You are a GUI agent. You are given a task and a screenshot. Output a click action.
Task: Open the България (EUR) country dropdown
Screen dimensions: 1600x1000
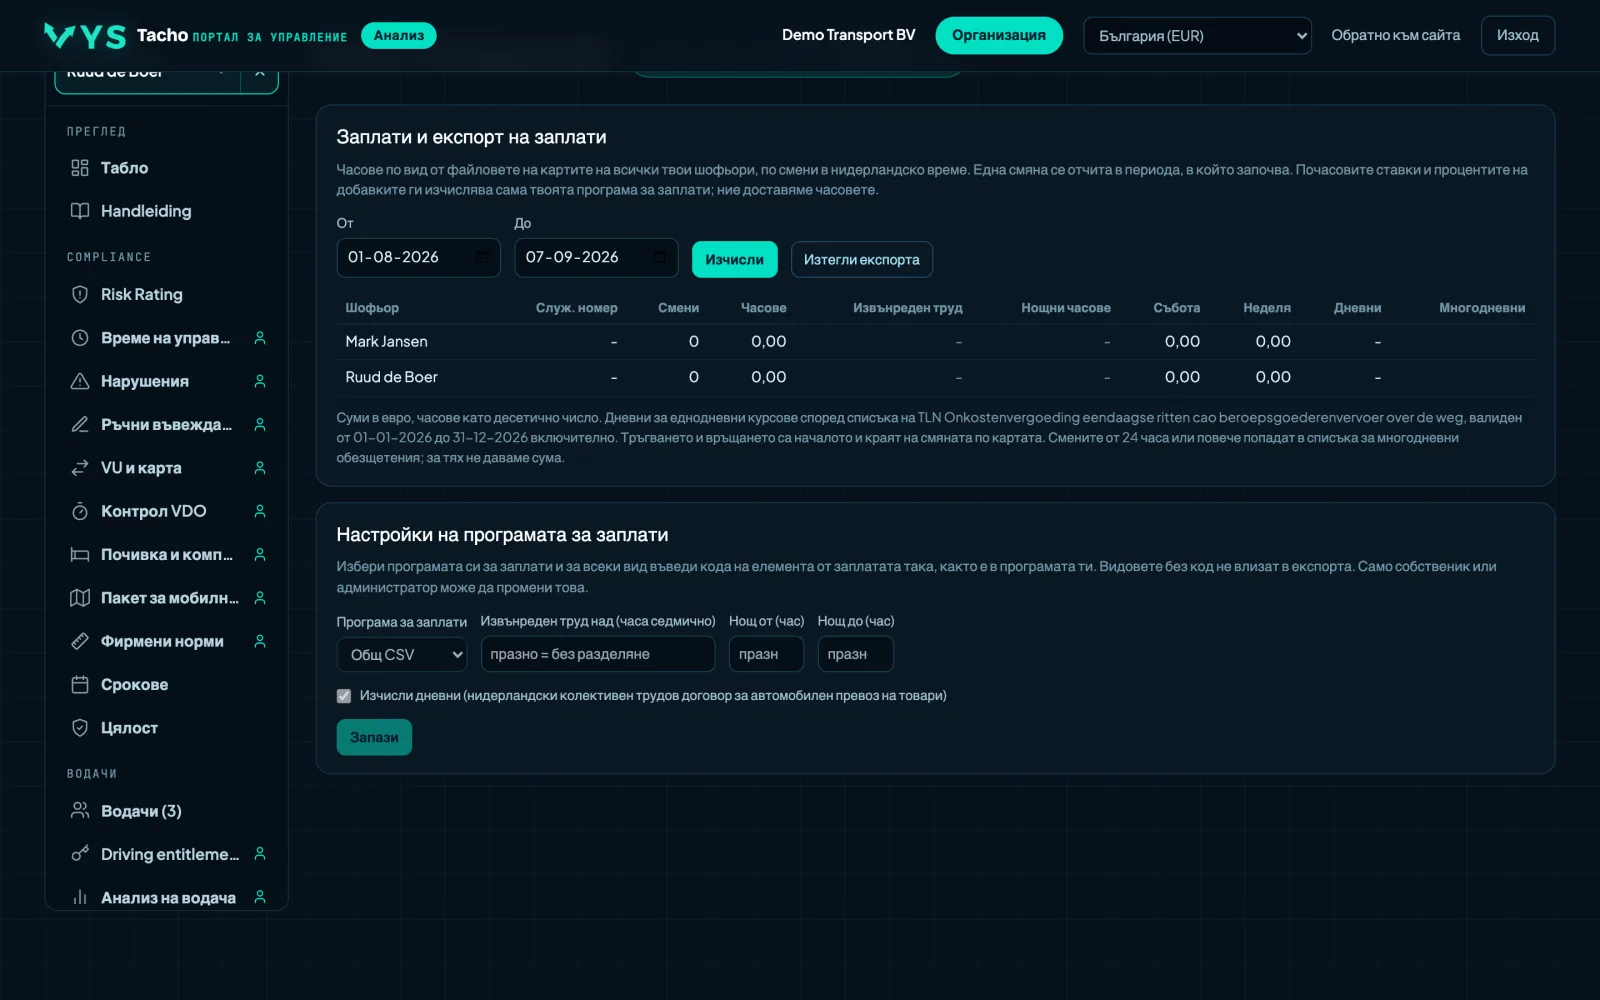(x=1197, y=36)
